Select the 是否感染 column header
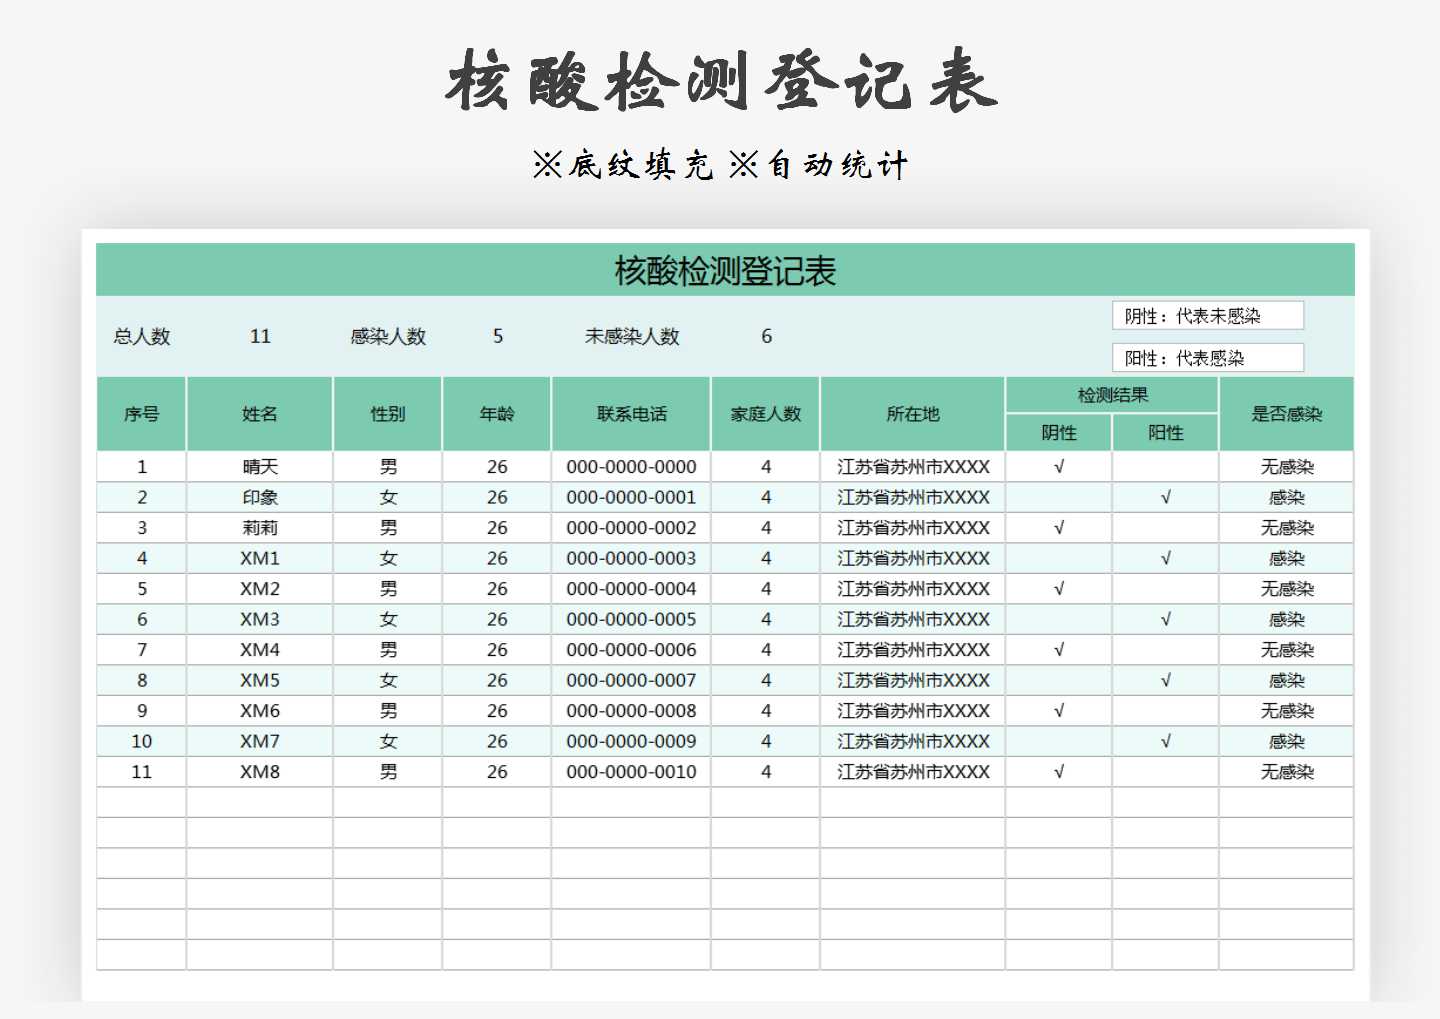 click(x=1287, y=413)
